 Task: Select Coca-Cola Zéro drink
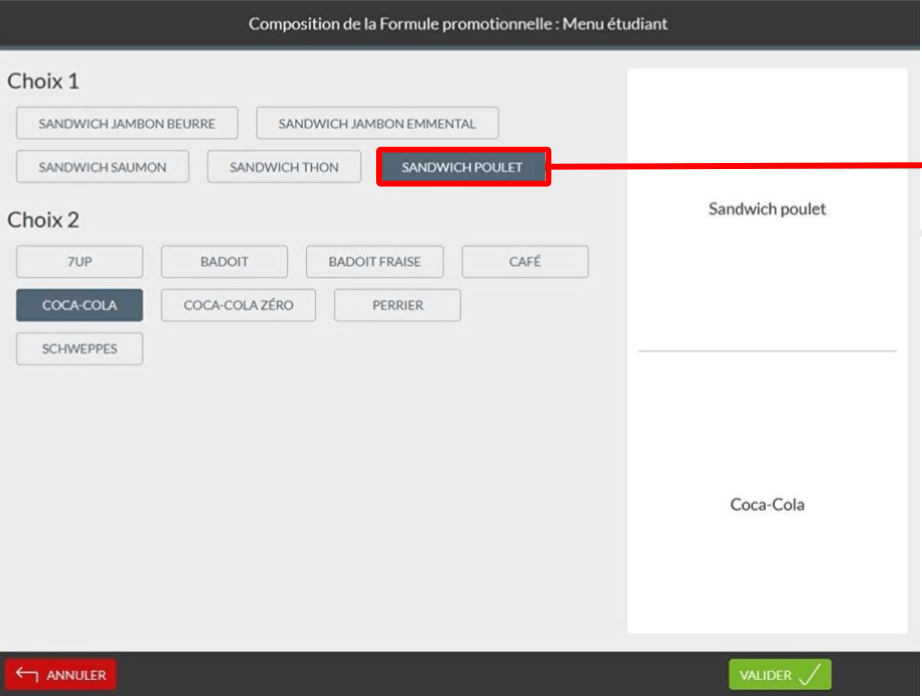(x=238, y=305)
